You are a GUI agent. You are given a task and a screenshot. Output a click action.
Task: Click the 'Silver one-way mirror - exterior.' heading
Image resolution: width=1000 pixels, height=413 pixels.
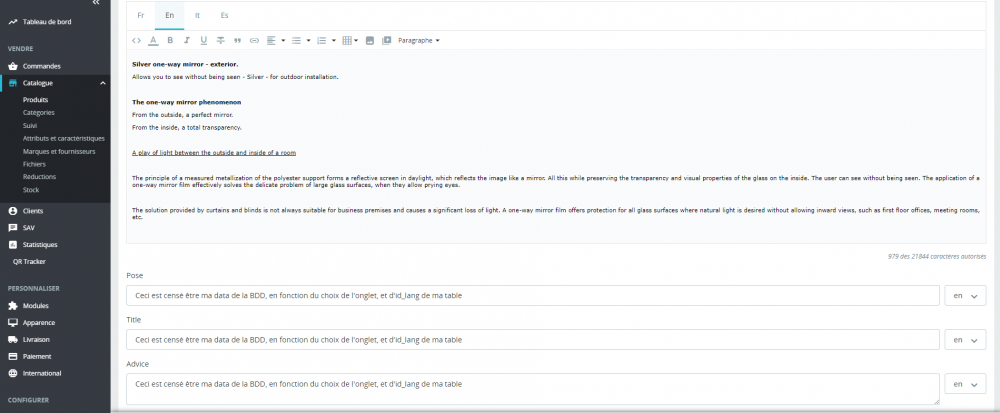(185, 64)
